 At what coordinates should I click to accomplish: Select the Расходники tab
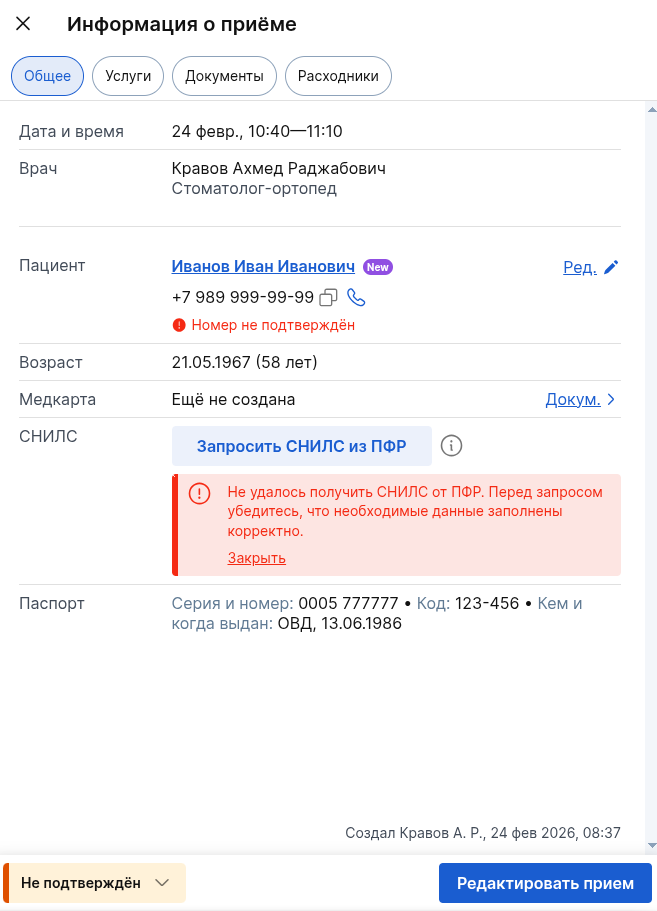point(338,75)
